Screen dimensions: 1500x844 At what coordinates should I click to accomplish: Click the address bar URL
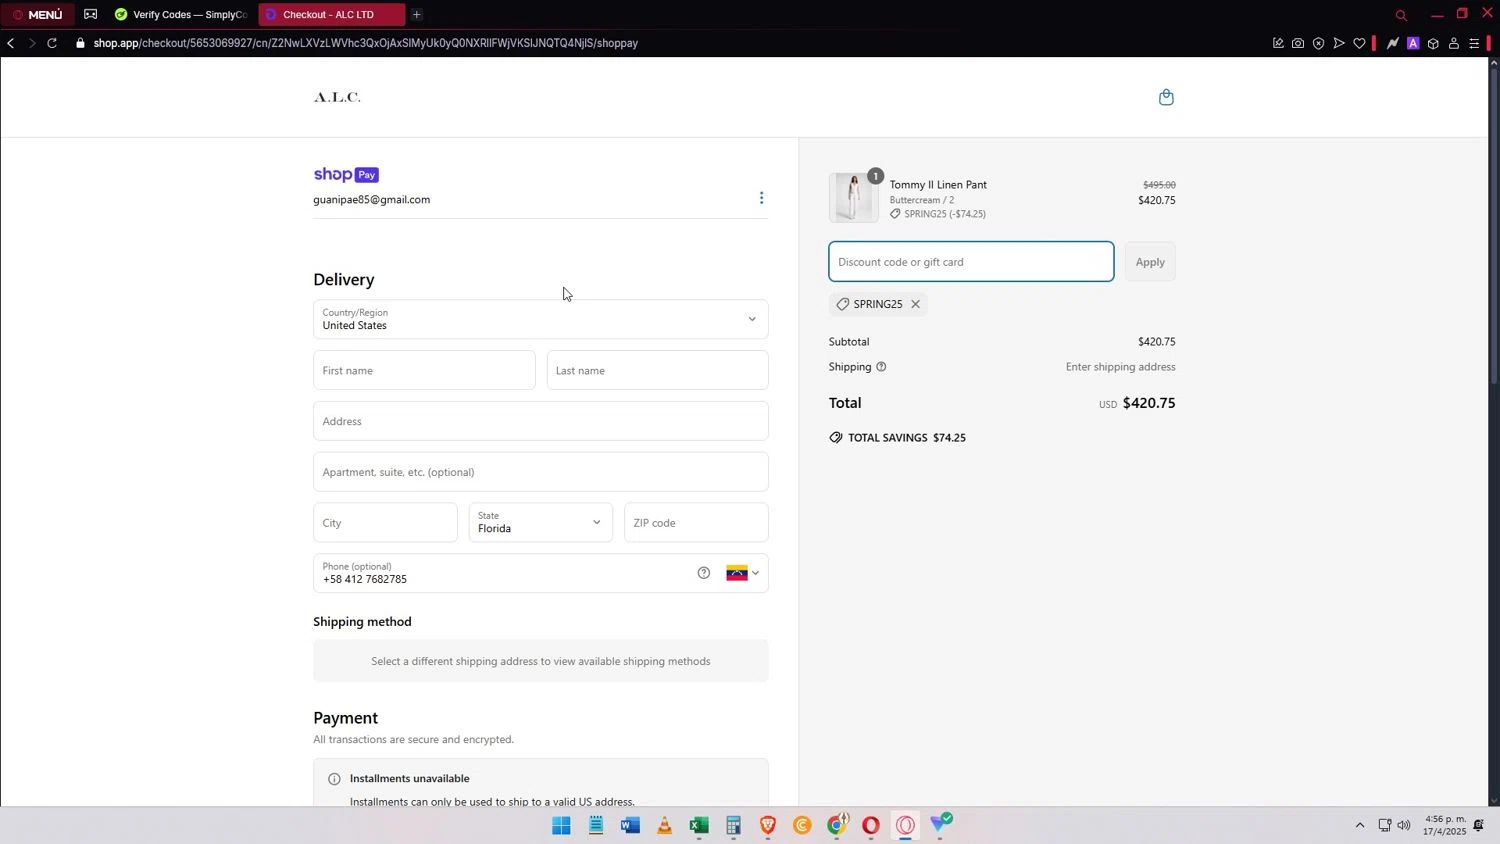tap(365, 43)
